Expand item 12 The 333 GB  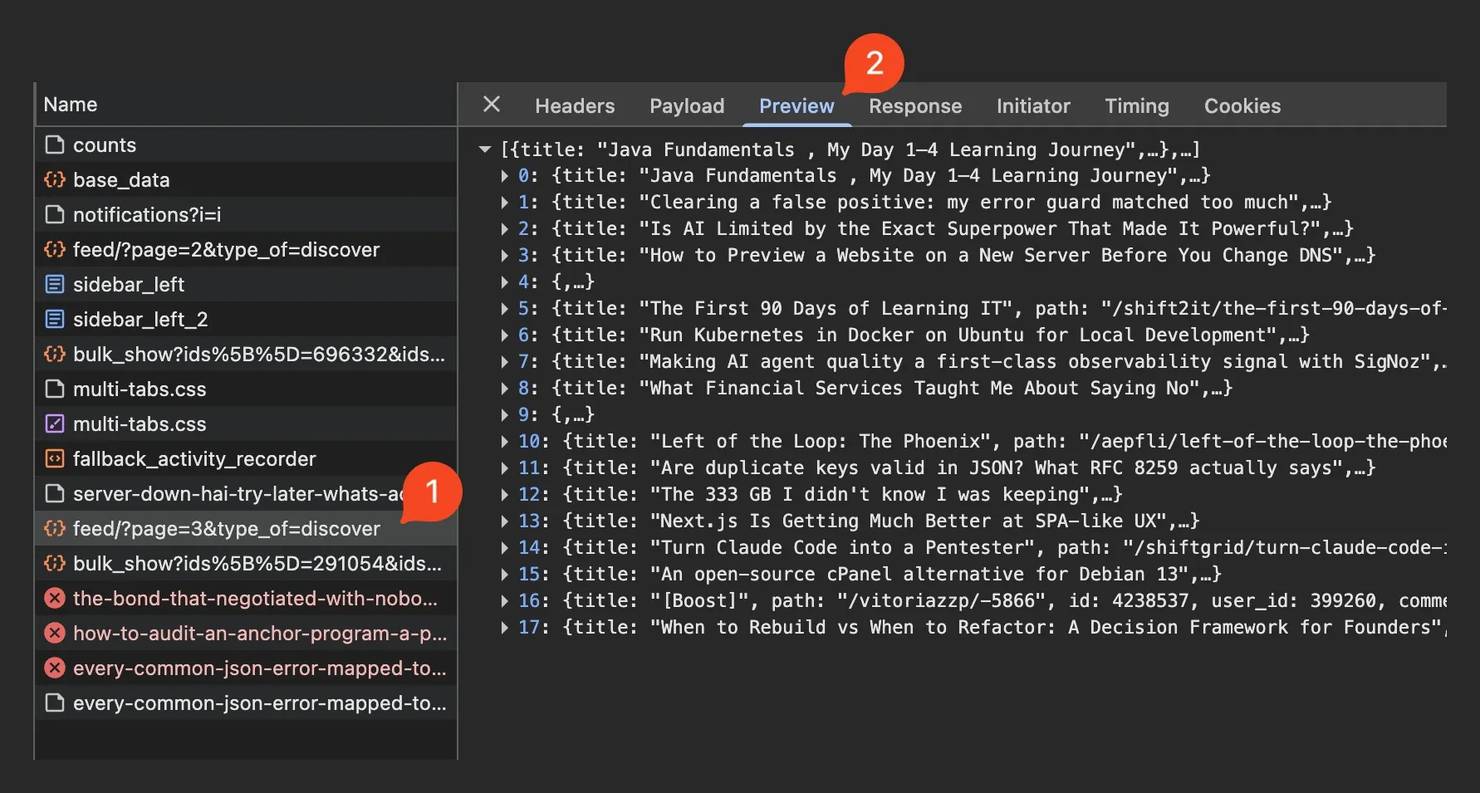coord(505,494)
